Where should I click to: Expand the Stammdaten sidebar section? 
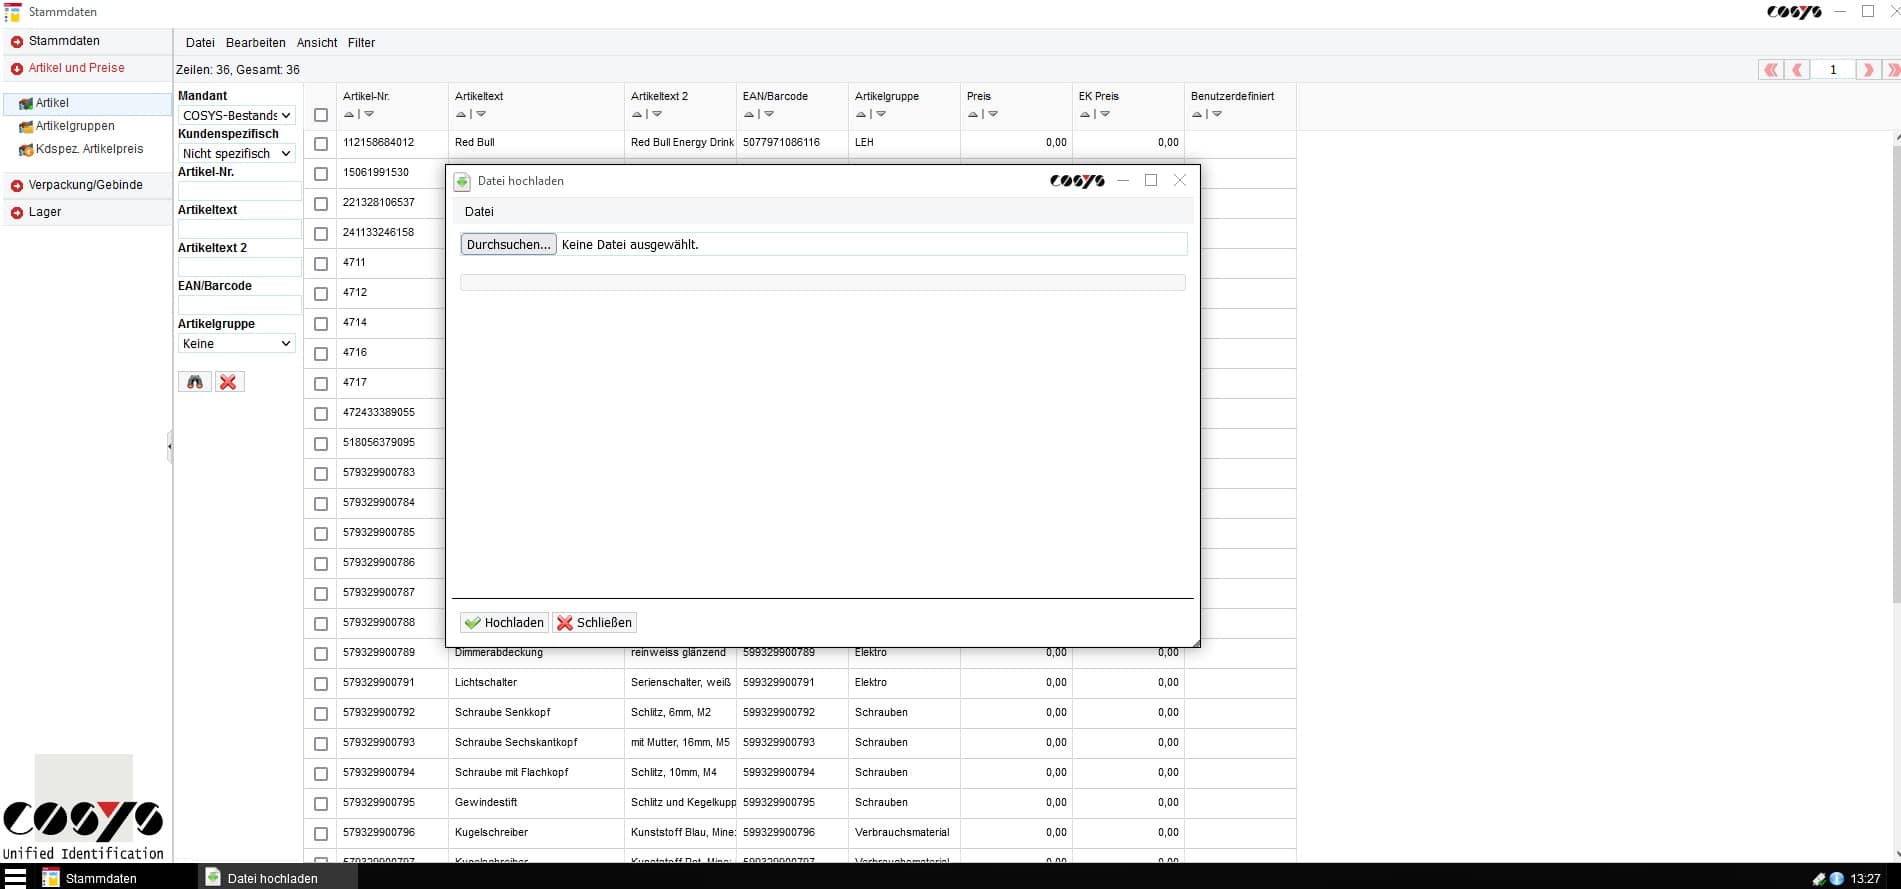[x=86, y=41]
